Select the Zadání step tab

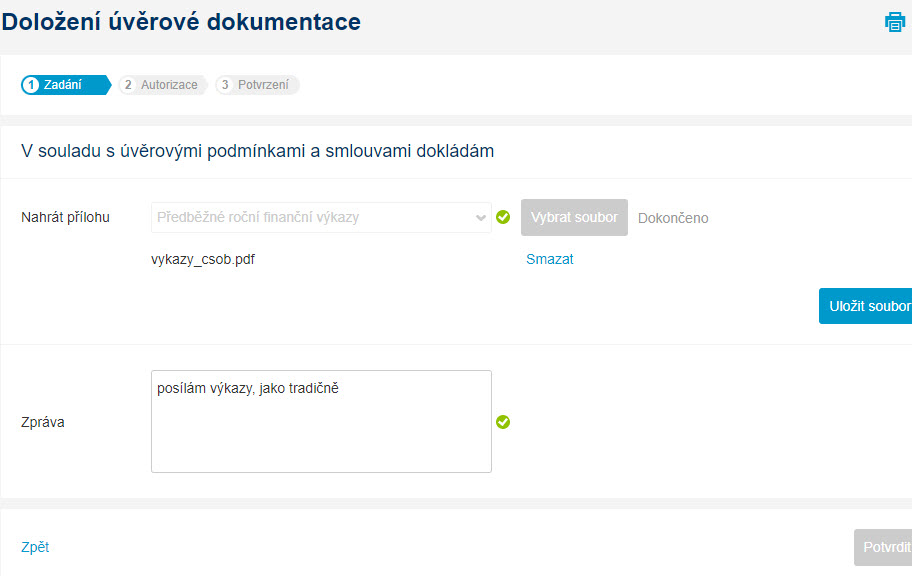point(66,85)
